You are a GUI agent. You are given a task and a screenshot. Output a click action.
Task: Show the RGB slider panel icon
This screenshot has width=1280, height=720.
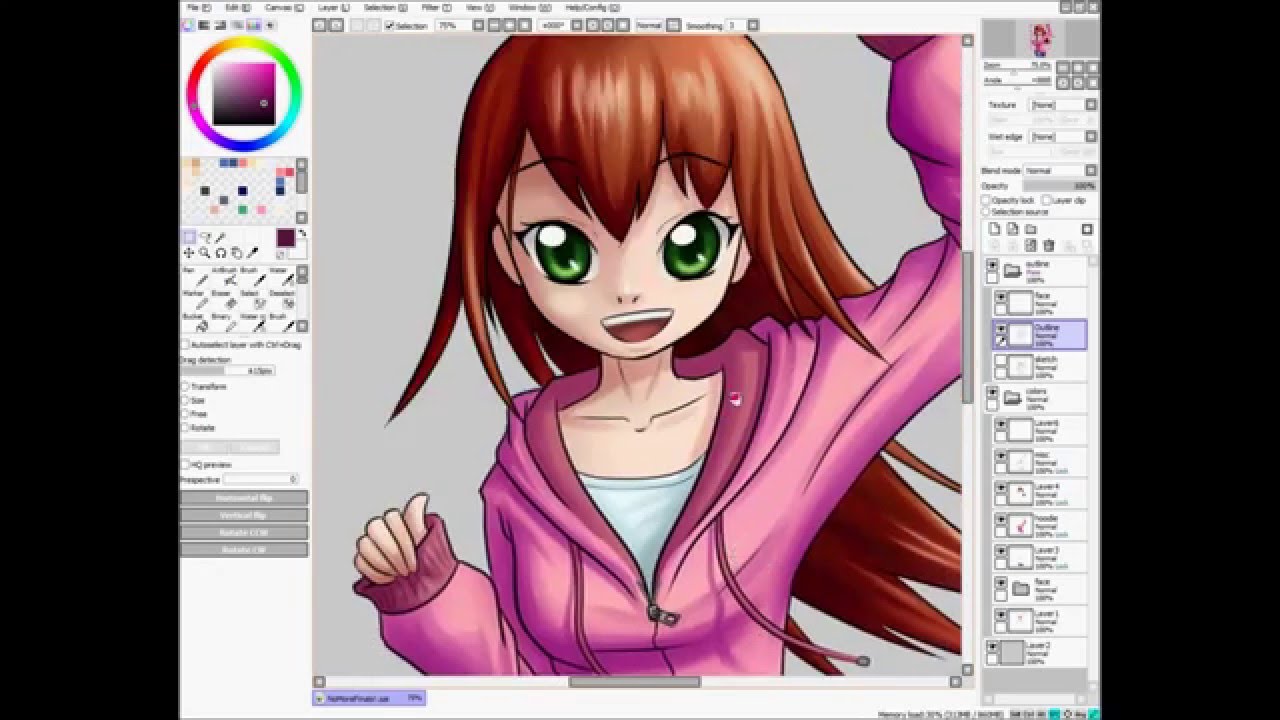204,25
